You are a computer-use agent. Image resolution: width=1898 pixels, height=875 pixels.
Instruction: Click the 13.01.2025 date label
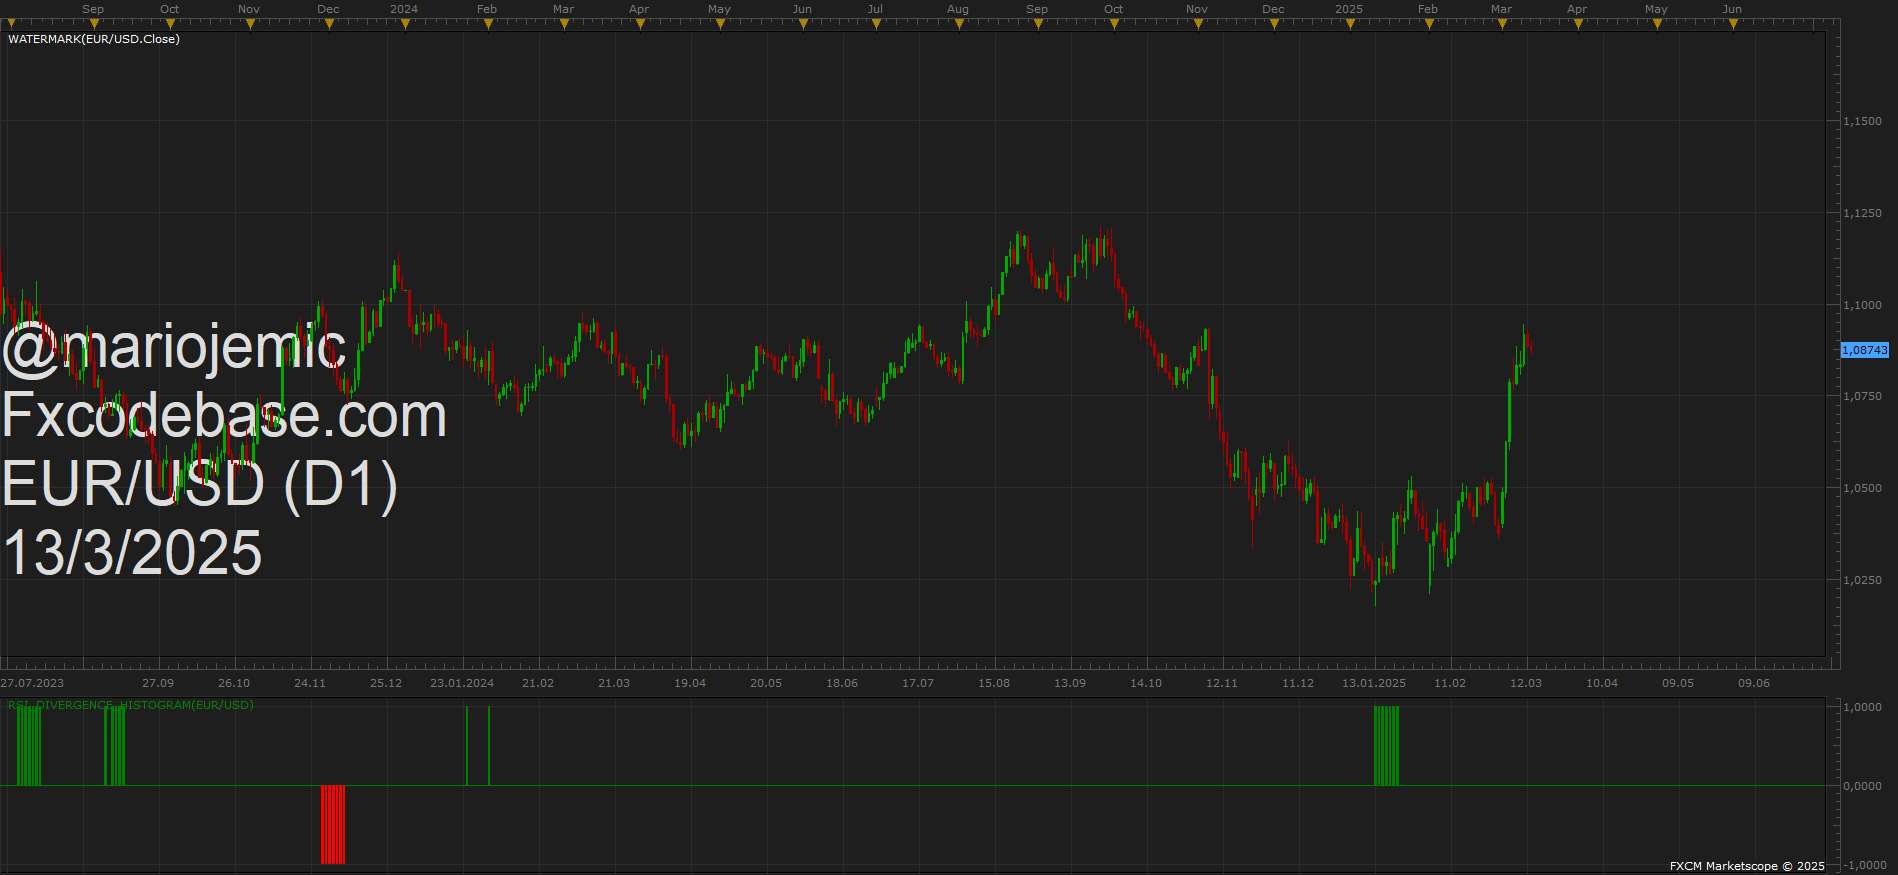point(1374,683)
